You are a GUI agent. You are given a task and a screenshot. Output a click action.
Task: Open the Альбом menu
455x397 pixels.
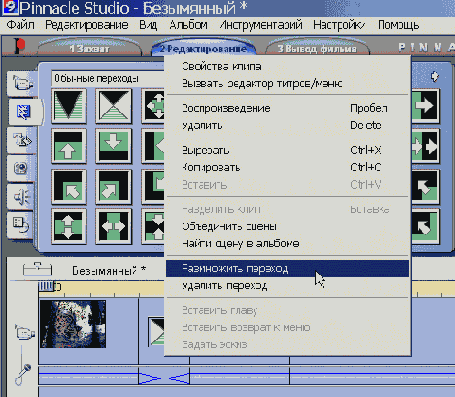(x=188, y=25)
